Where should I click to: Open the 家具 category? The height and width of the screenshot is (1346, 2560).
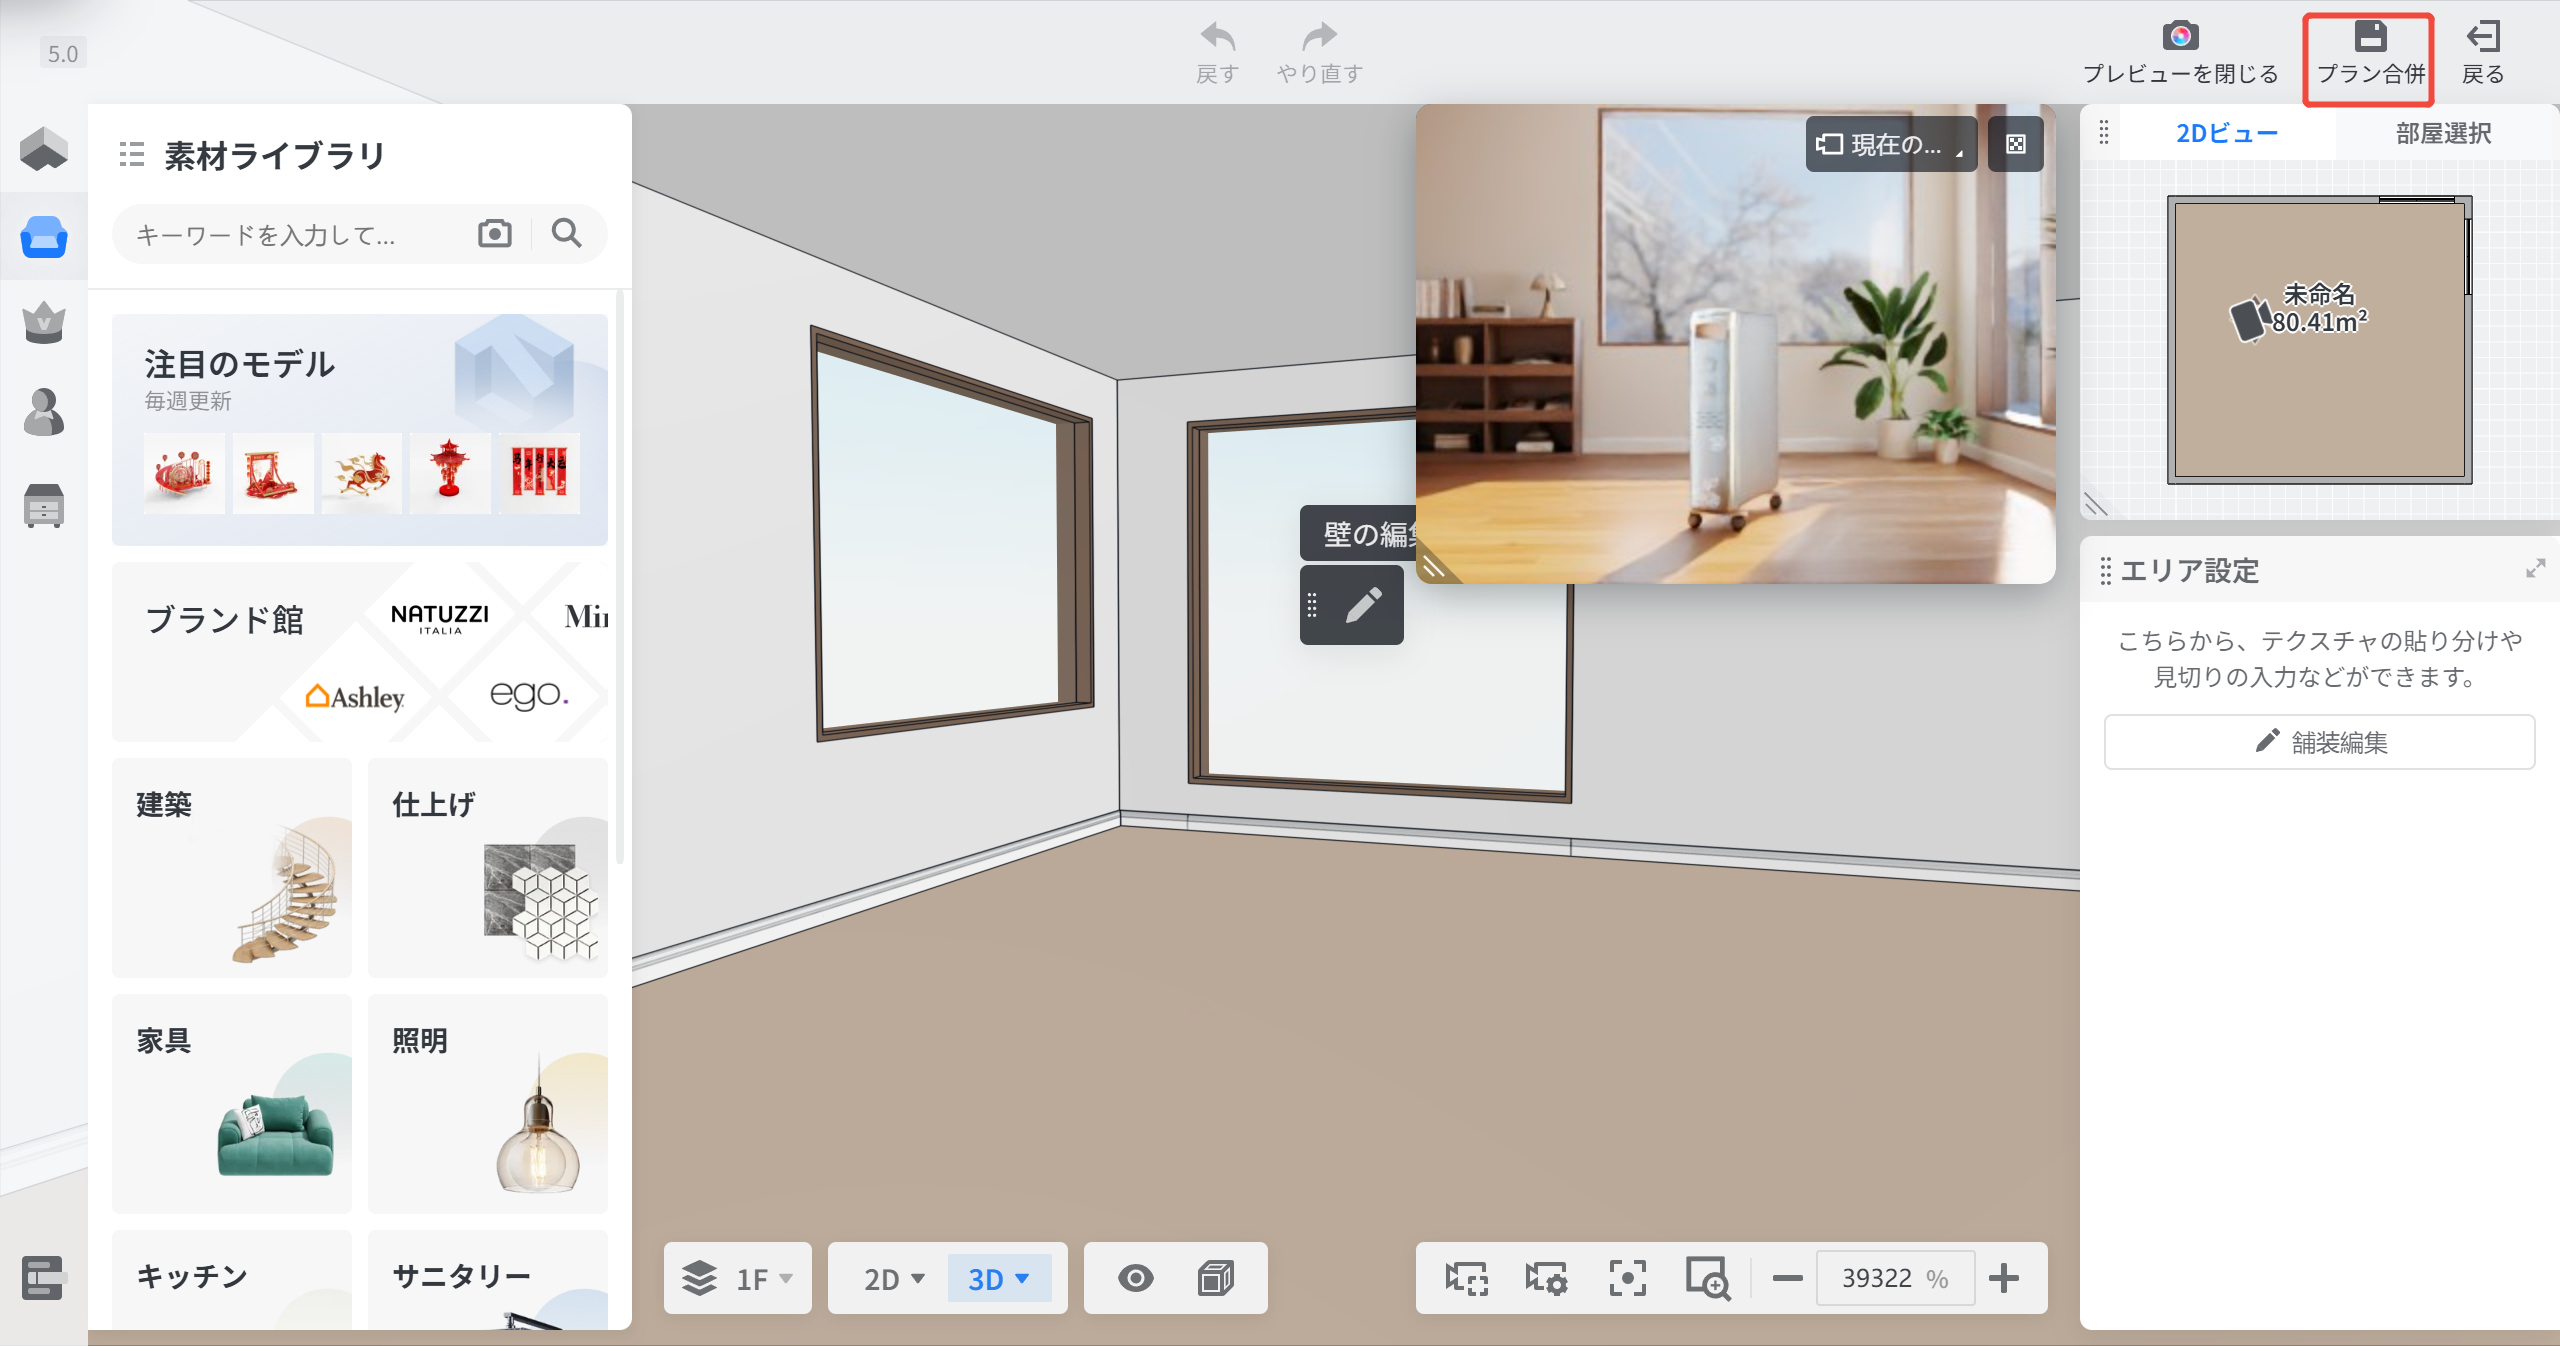click(232, 1104)
